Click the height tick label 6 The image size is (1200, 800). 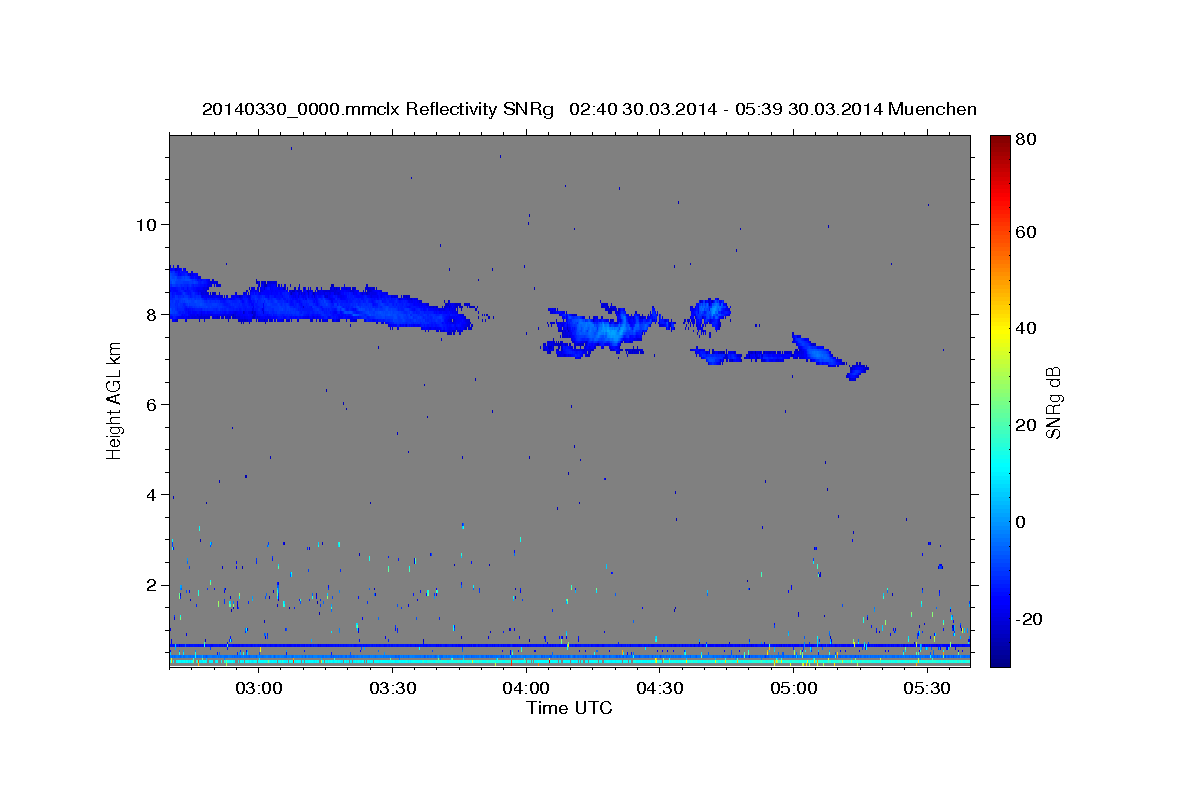153,404
